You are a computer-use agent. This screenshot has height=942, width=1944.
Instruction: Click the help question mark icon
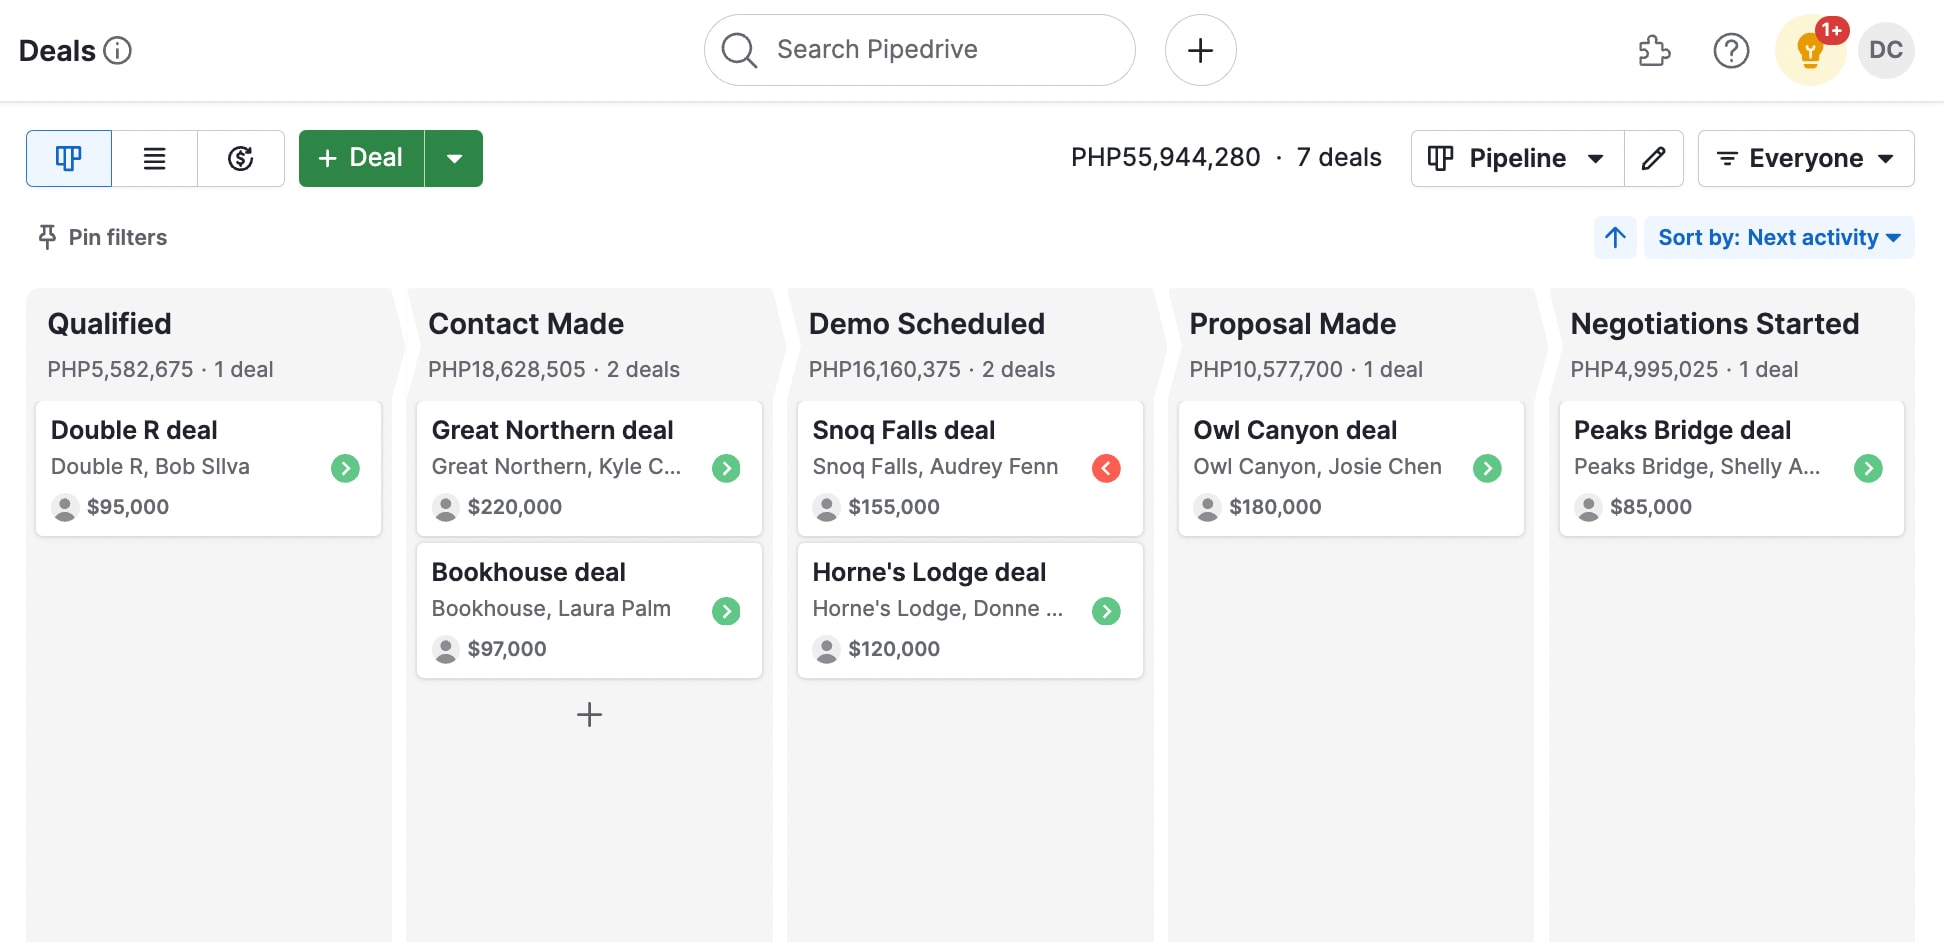pyautogui.click(x=1733, y=50)
